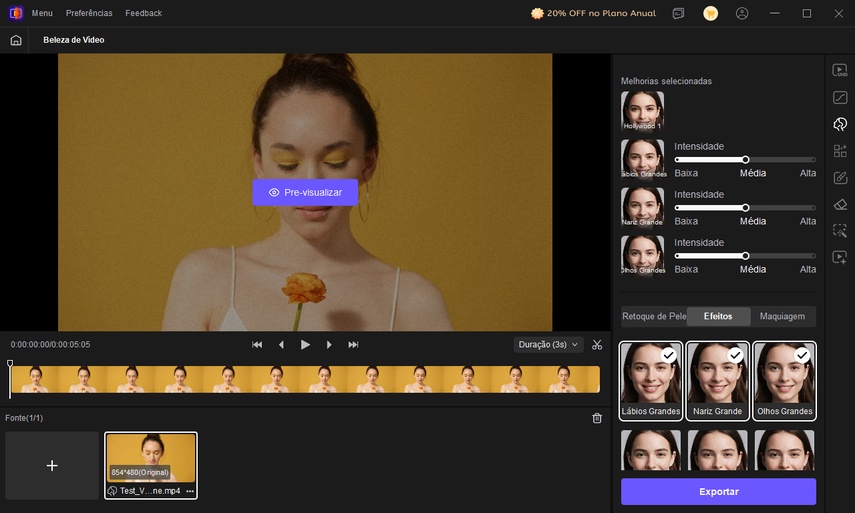Deselect the Lábios Grandes effect checkmark
This screenshot has height=513, width=855.
(x=669, y=355)
